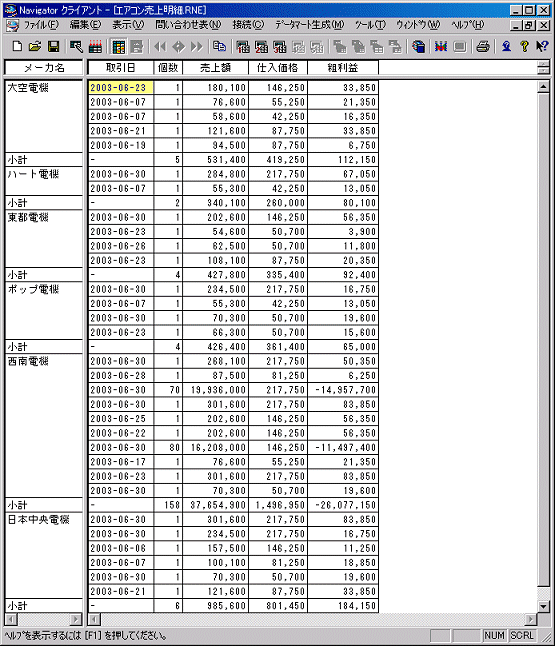Image resolution: width=555 pixels, height=646 pixels.
Task: Click the query condition icon right of Save
Action: (x=76, y=47)
